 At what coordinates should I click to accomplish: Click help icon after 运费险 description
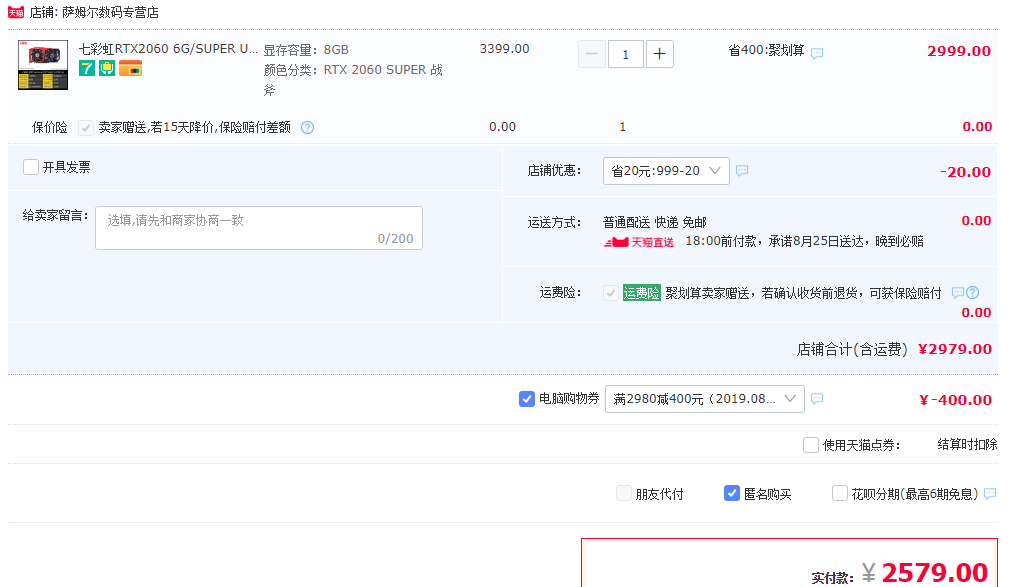(973, 293)
